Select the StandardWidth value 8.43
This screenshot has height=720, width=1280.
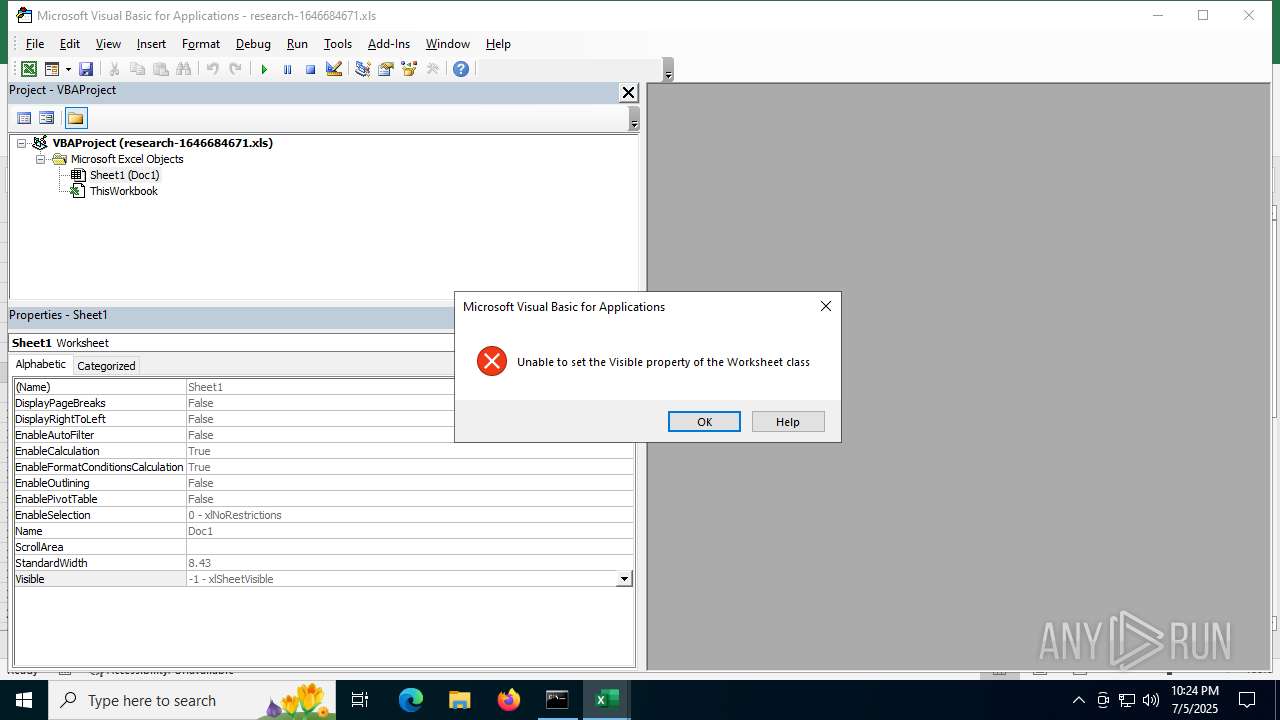[409, 563]
